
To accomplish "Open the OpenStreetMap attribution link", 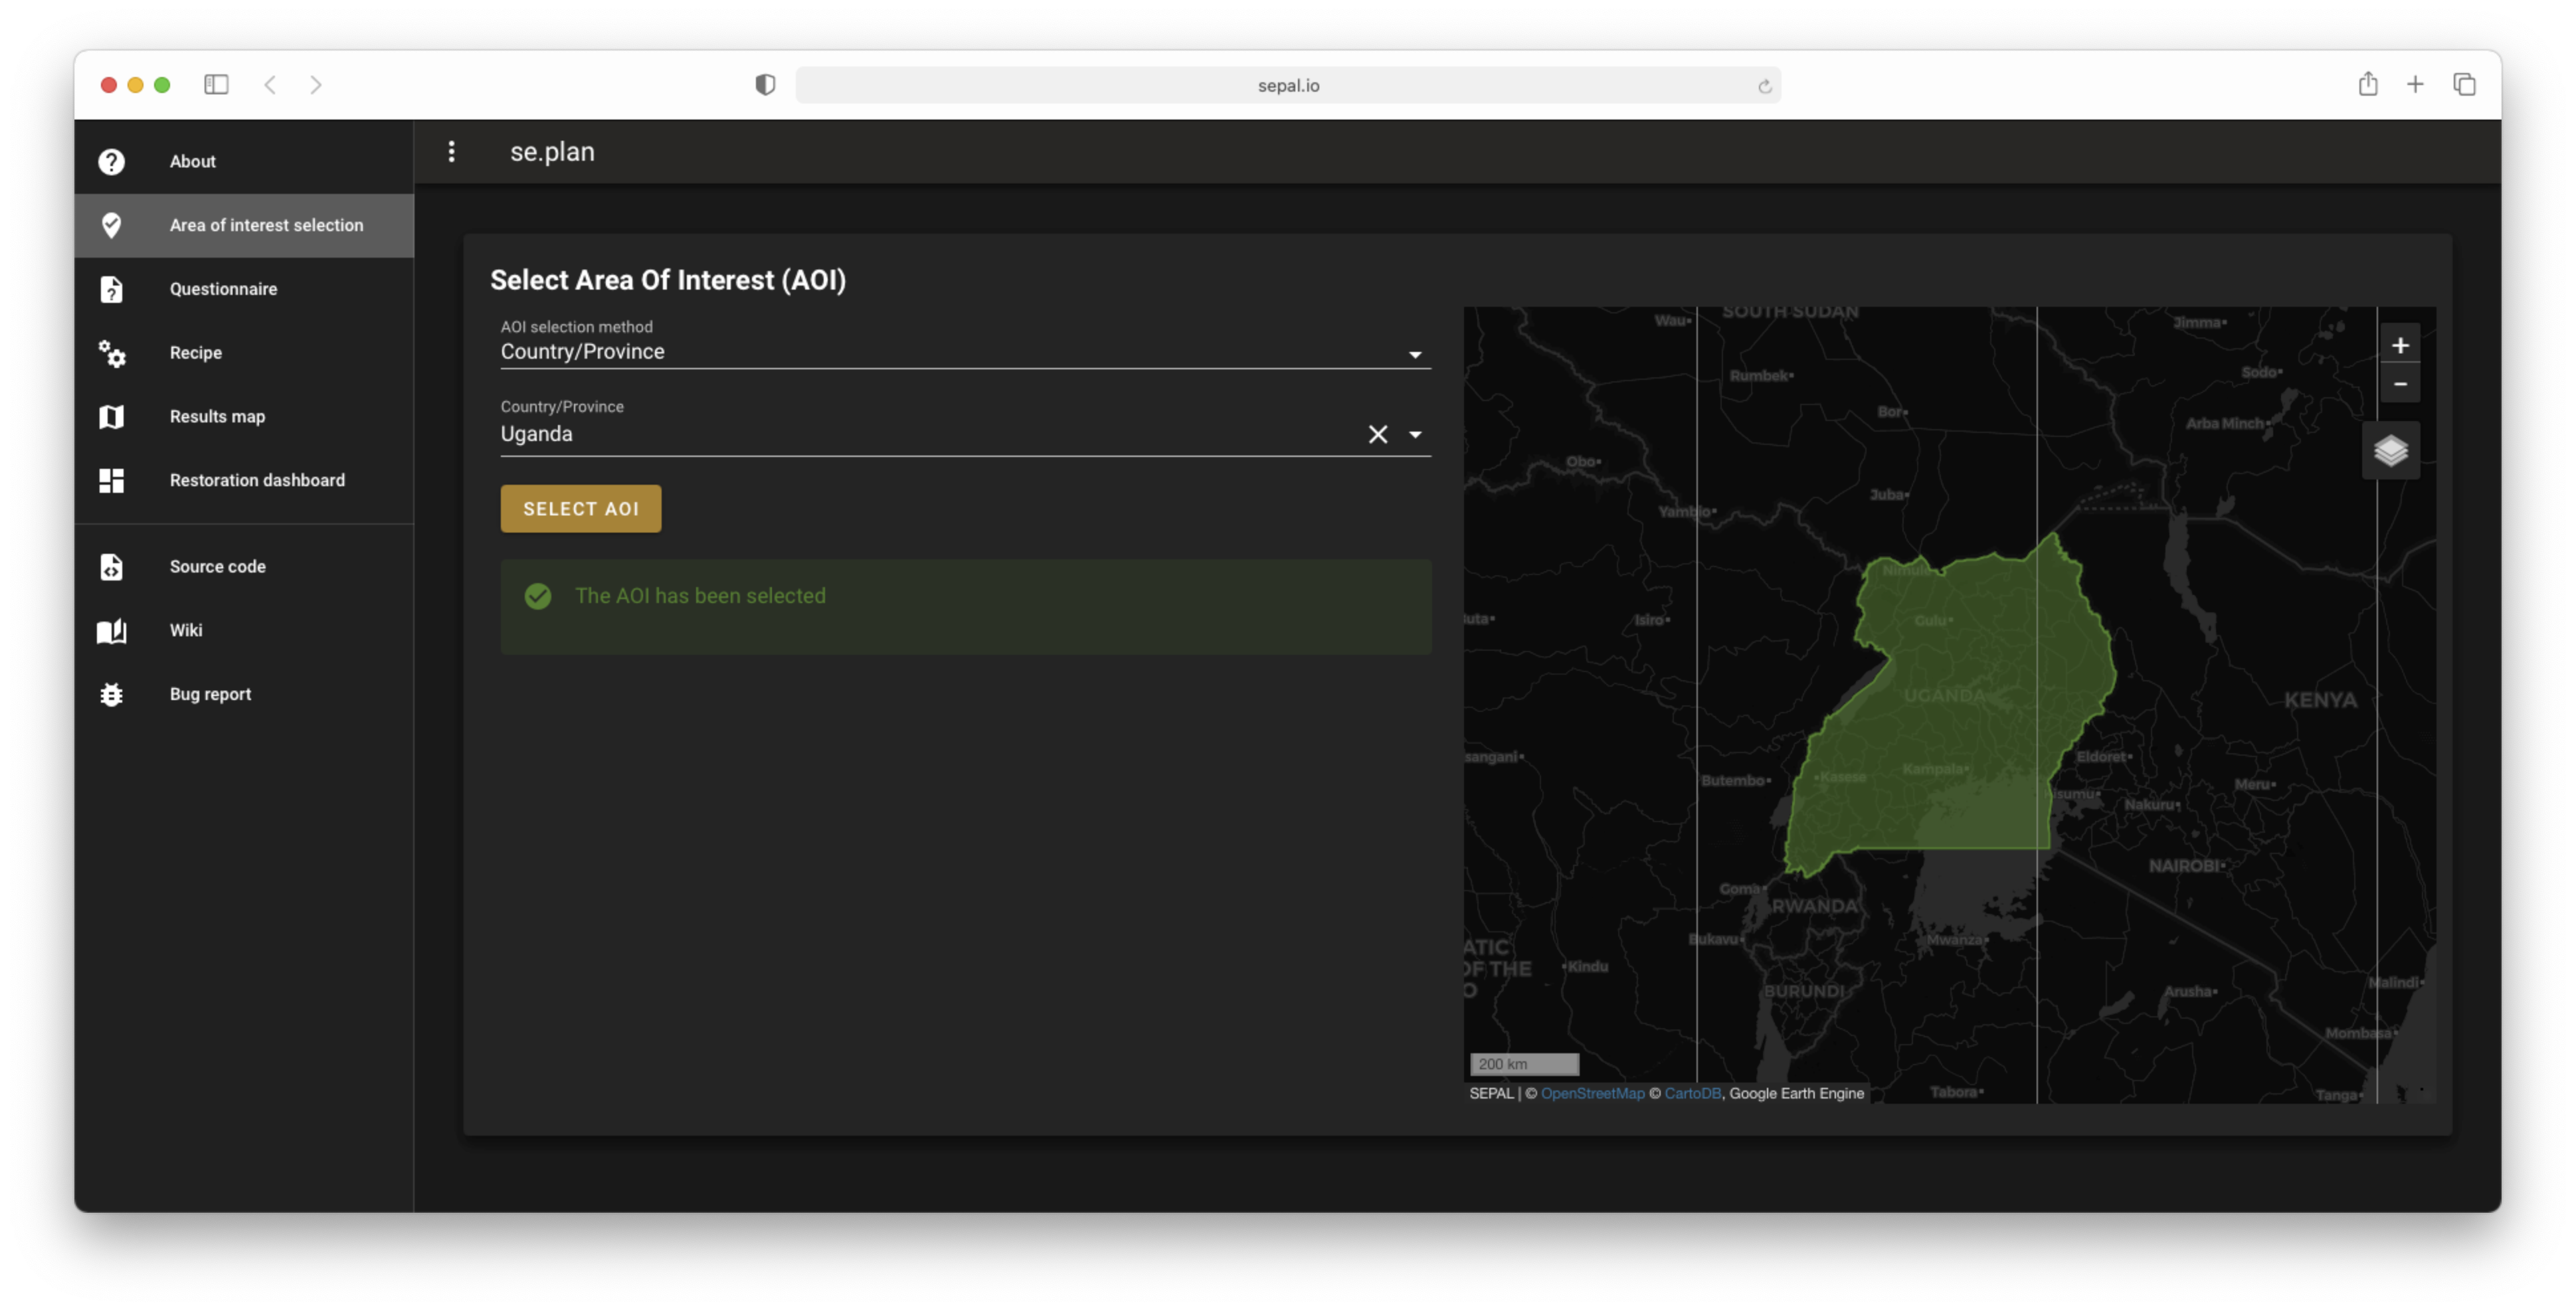I will 1592,1093.
